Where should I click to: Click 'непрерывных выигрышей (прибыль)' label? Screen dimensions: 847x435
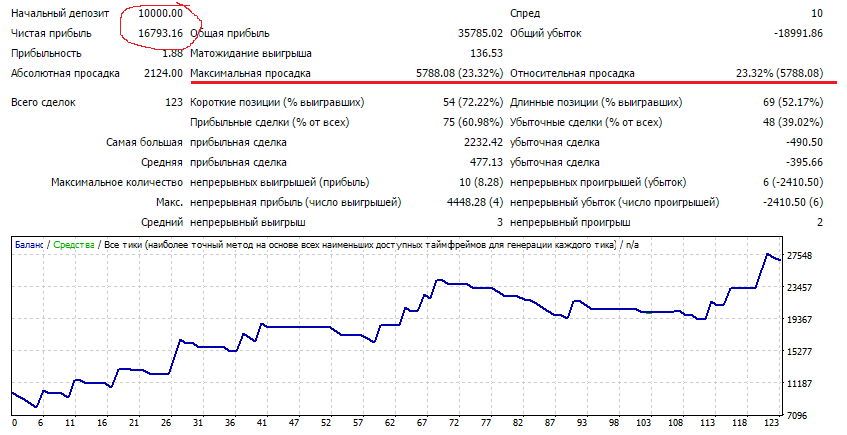tap(280, 182)
